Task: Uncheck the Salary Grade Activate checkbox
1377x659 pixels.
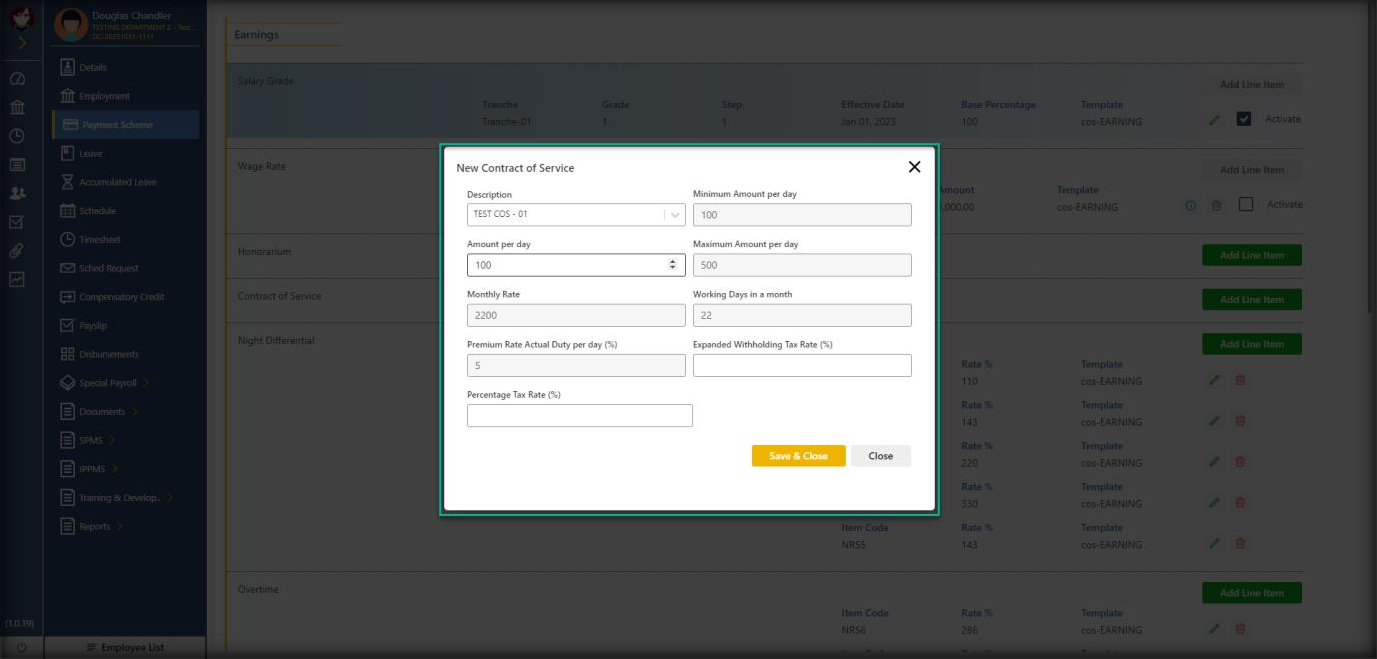Action: click(x=1244, y=119)
